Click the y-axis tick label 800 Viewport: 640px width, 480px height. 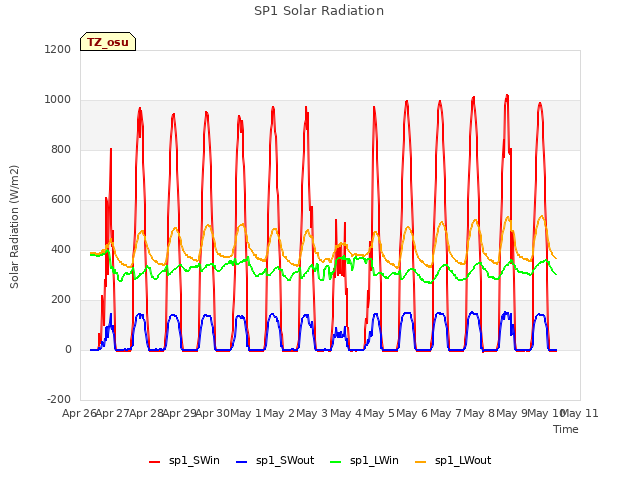coord(61,149)
